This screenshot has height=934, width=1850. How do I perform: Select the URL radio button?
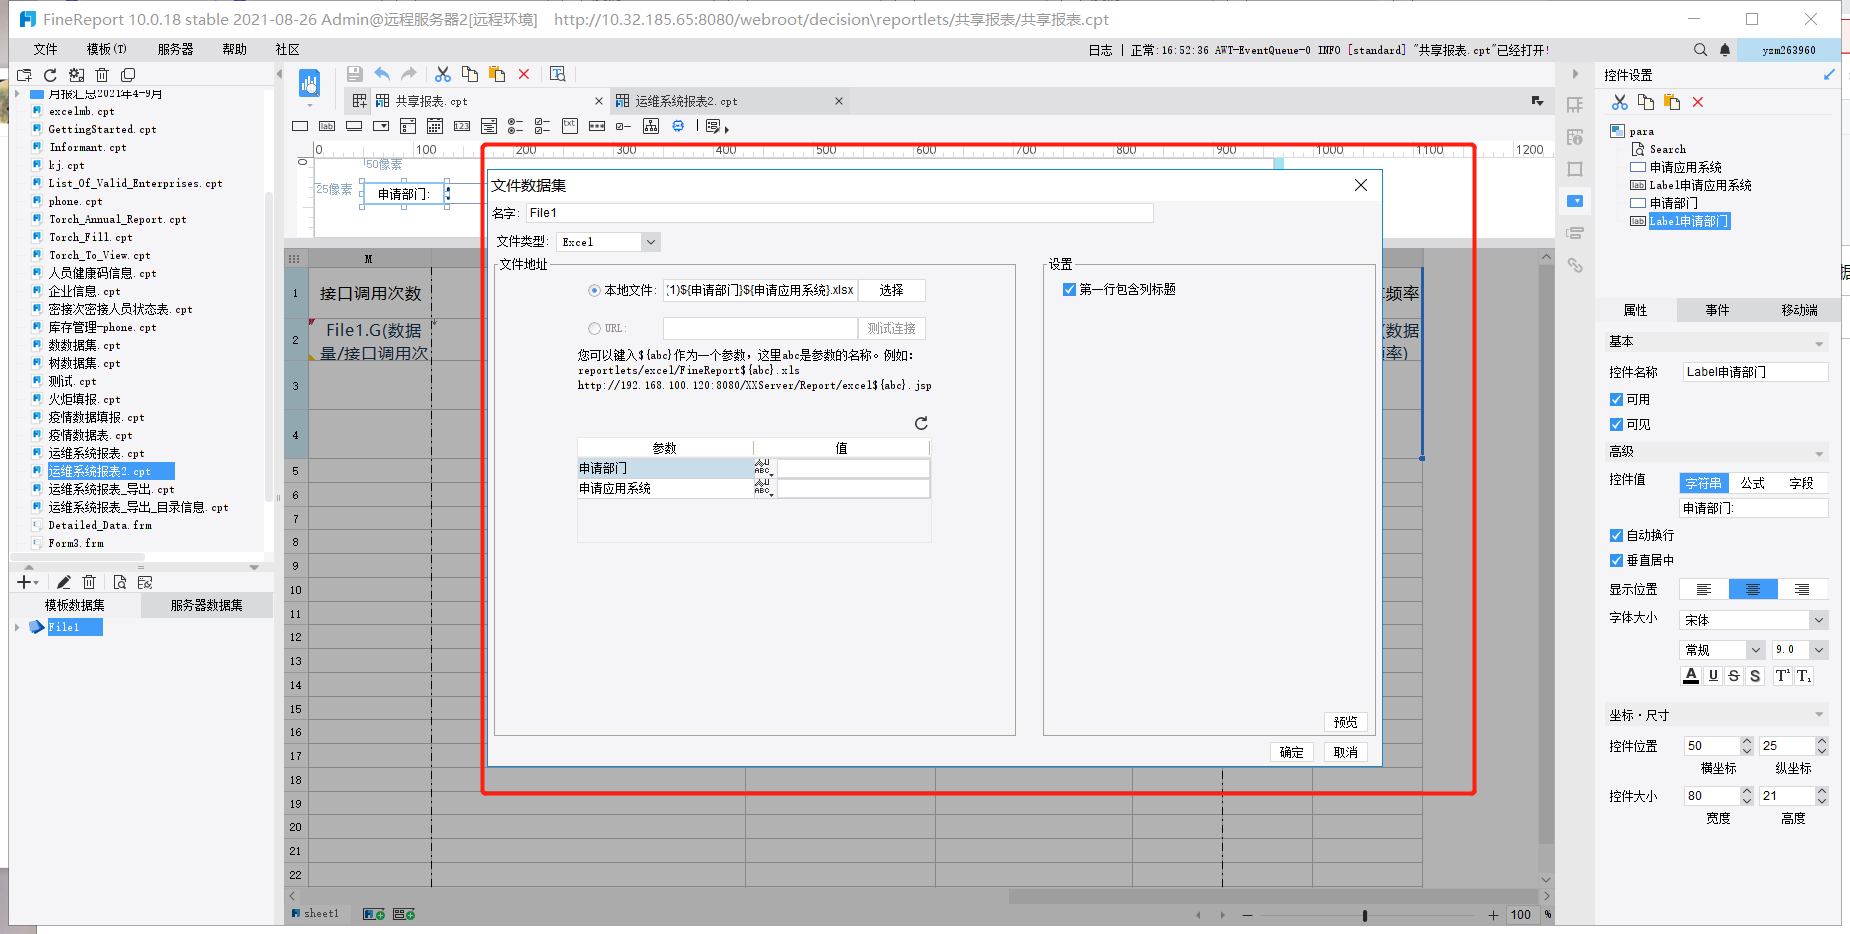tap(595, 328)
